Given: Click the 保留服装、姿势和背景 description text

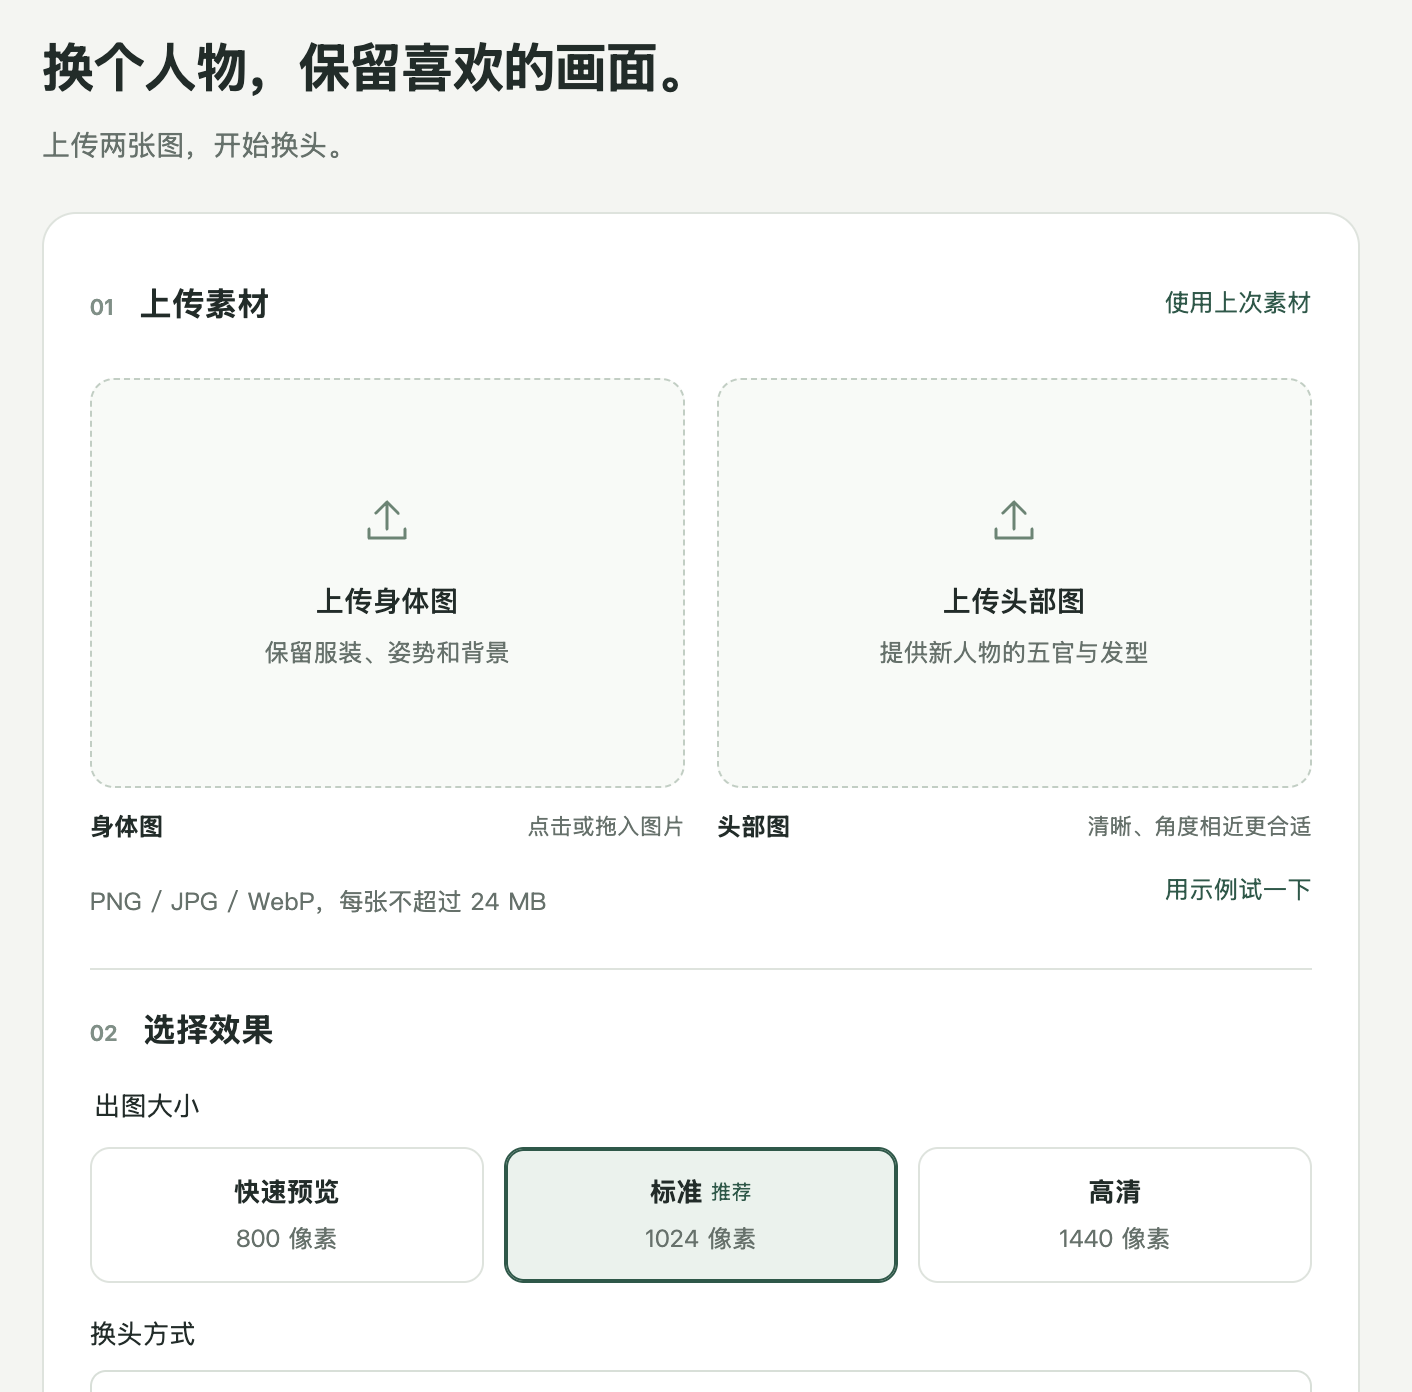Looking at the screenshot, I should (387, 653).
